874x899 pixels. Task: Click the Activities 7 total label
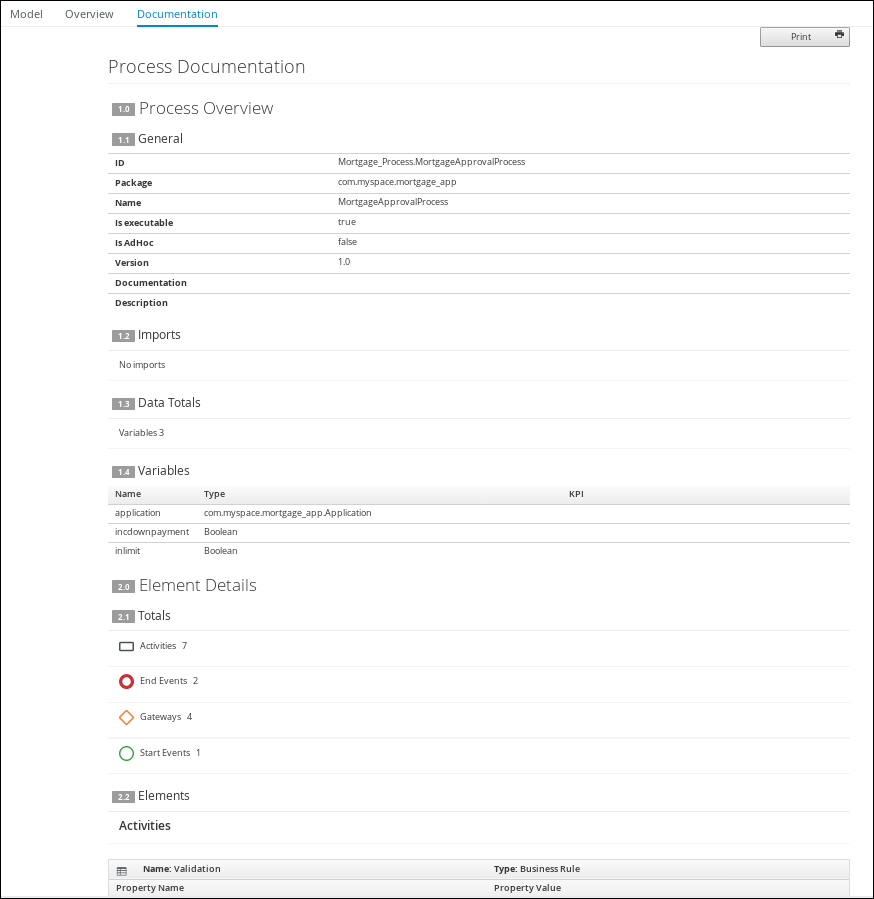point(163,646)
